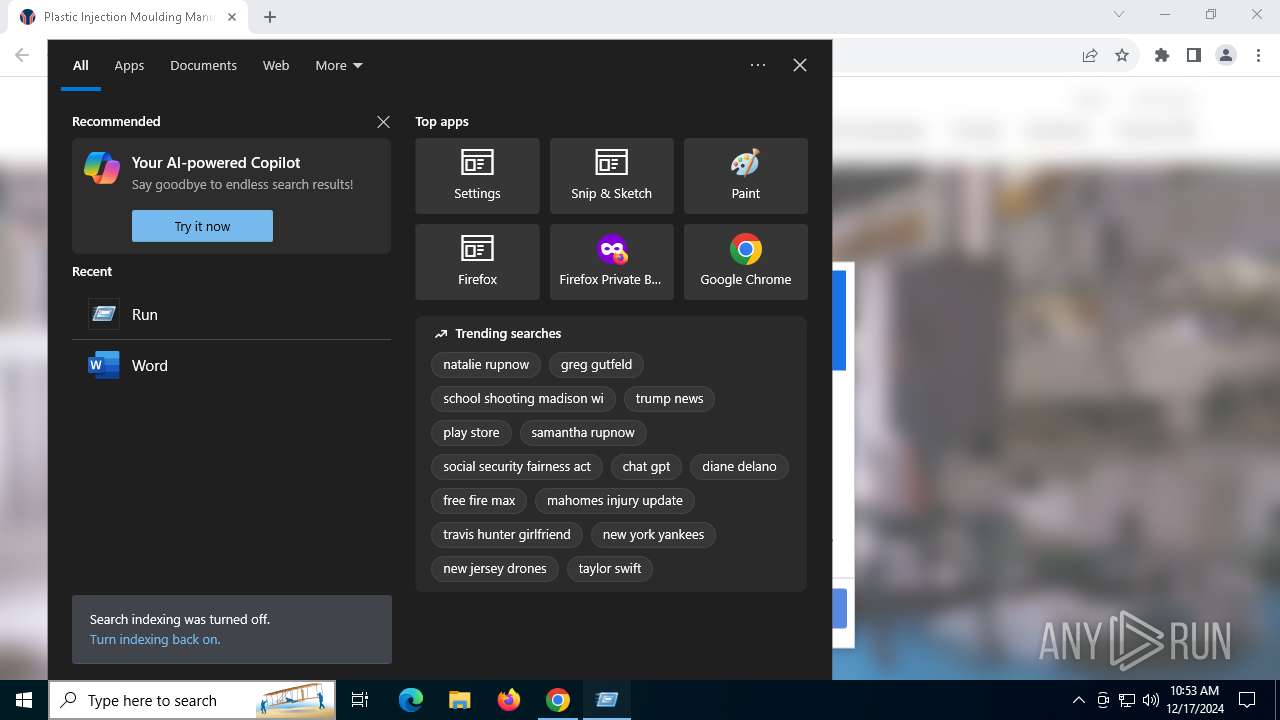1280x720 pixels.
Task: Open search panel options ellipsis
Action: 758,65
